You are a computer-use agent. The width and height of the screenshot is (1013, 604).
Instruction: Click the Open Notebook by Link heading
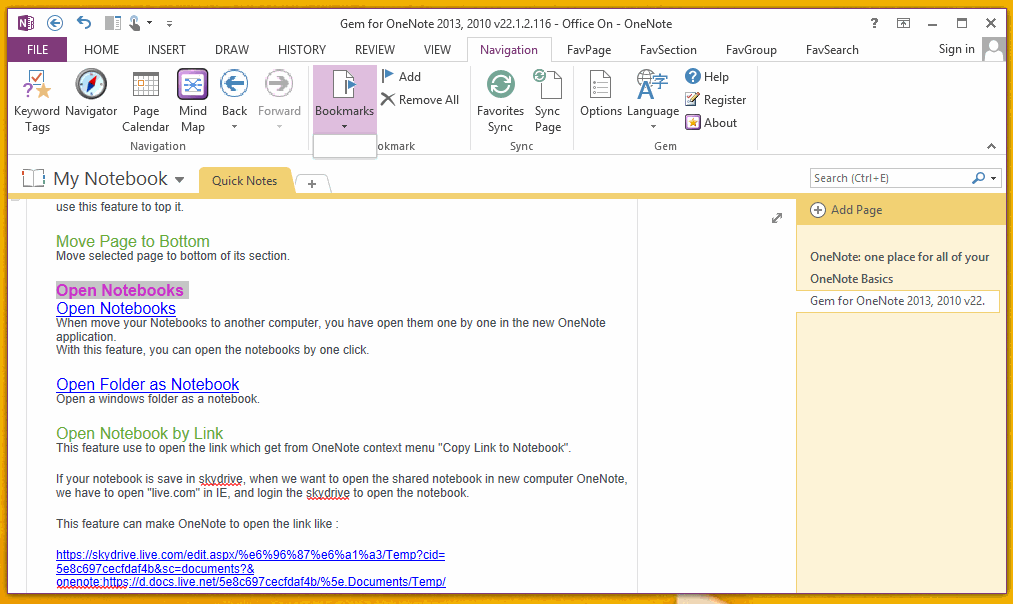(140, 433)
